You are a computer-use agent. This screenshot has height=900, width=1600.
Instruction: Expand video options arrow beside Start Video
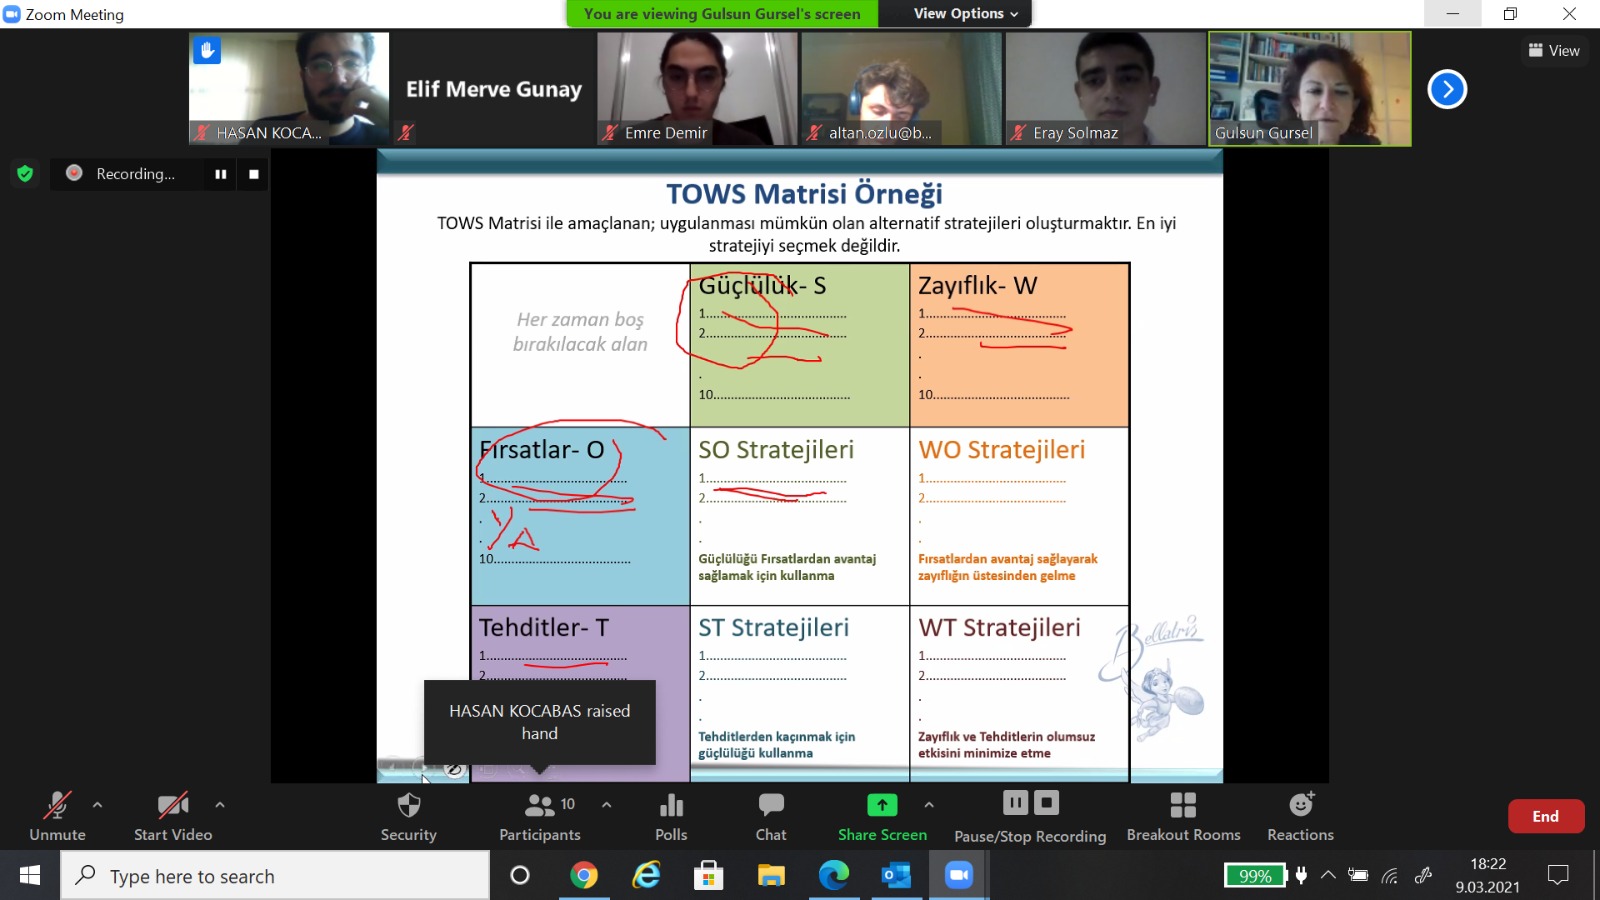click(x=220, y=804)
